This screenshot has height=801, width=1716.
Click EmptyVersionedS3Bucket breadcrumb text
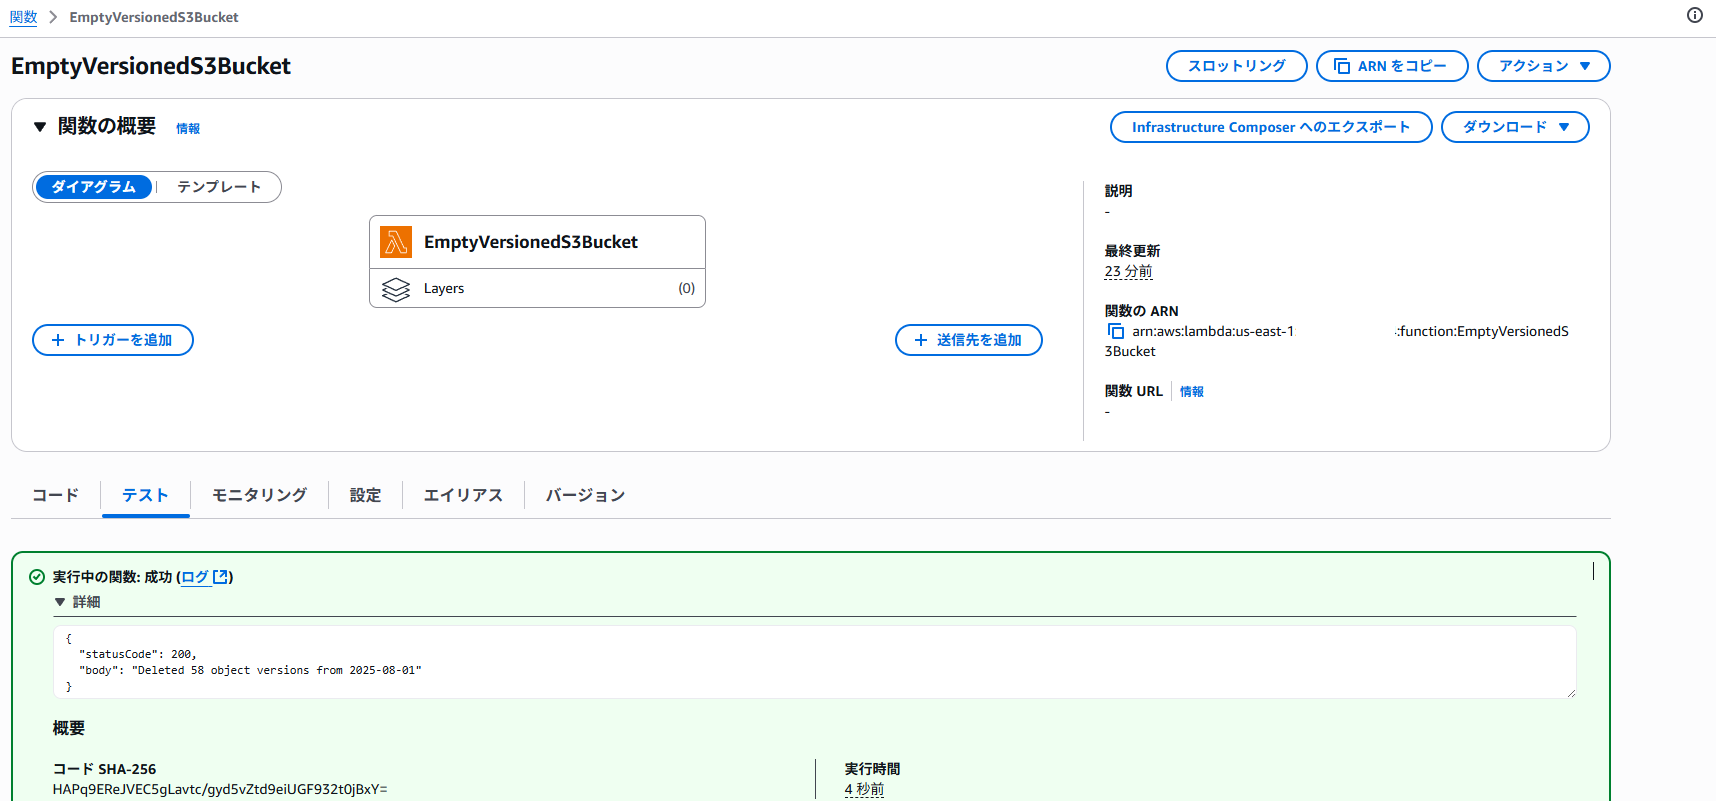coord(154,17)
